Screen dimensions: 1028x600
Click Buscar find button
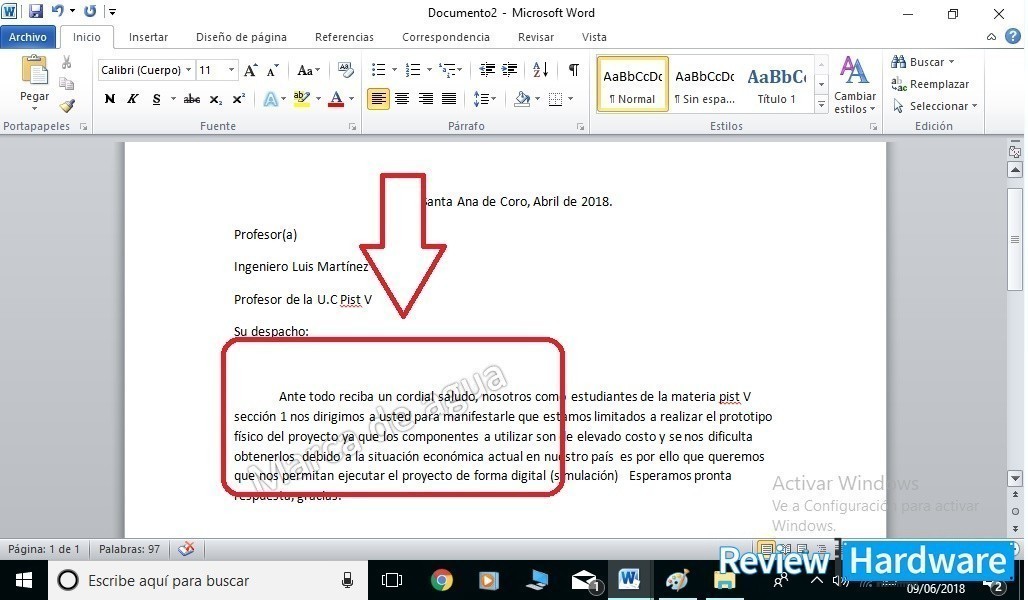[x=922, y=62]
